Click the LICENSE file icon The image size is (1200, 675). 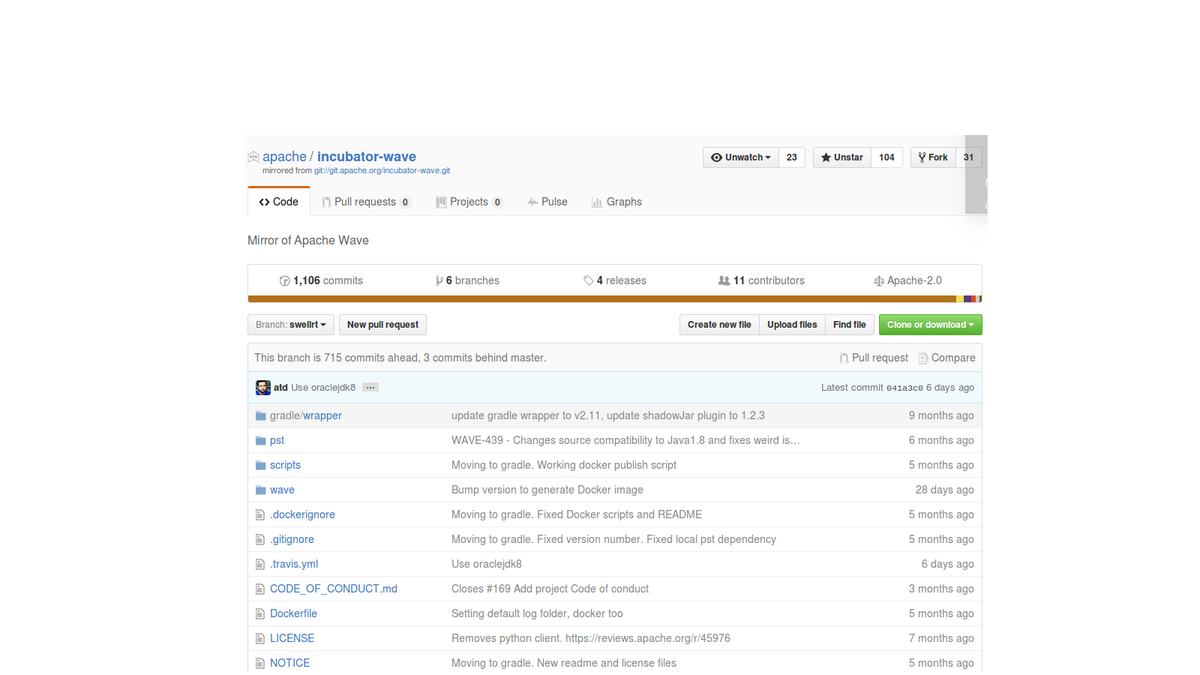tap(260, 638)
